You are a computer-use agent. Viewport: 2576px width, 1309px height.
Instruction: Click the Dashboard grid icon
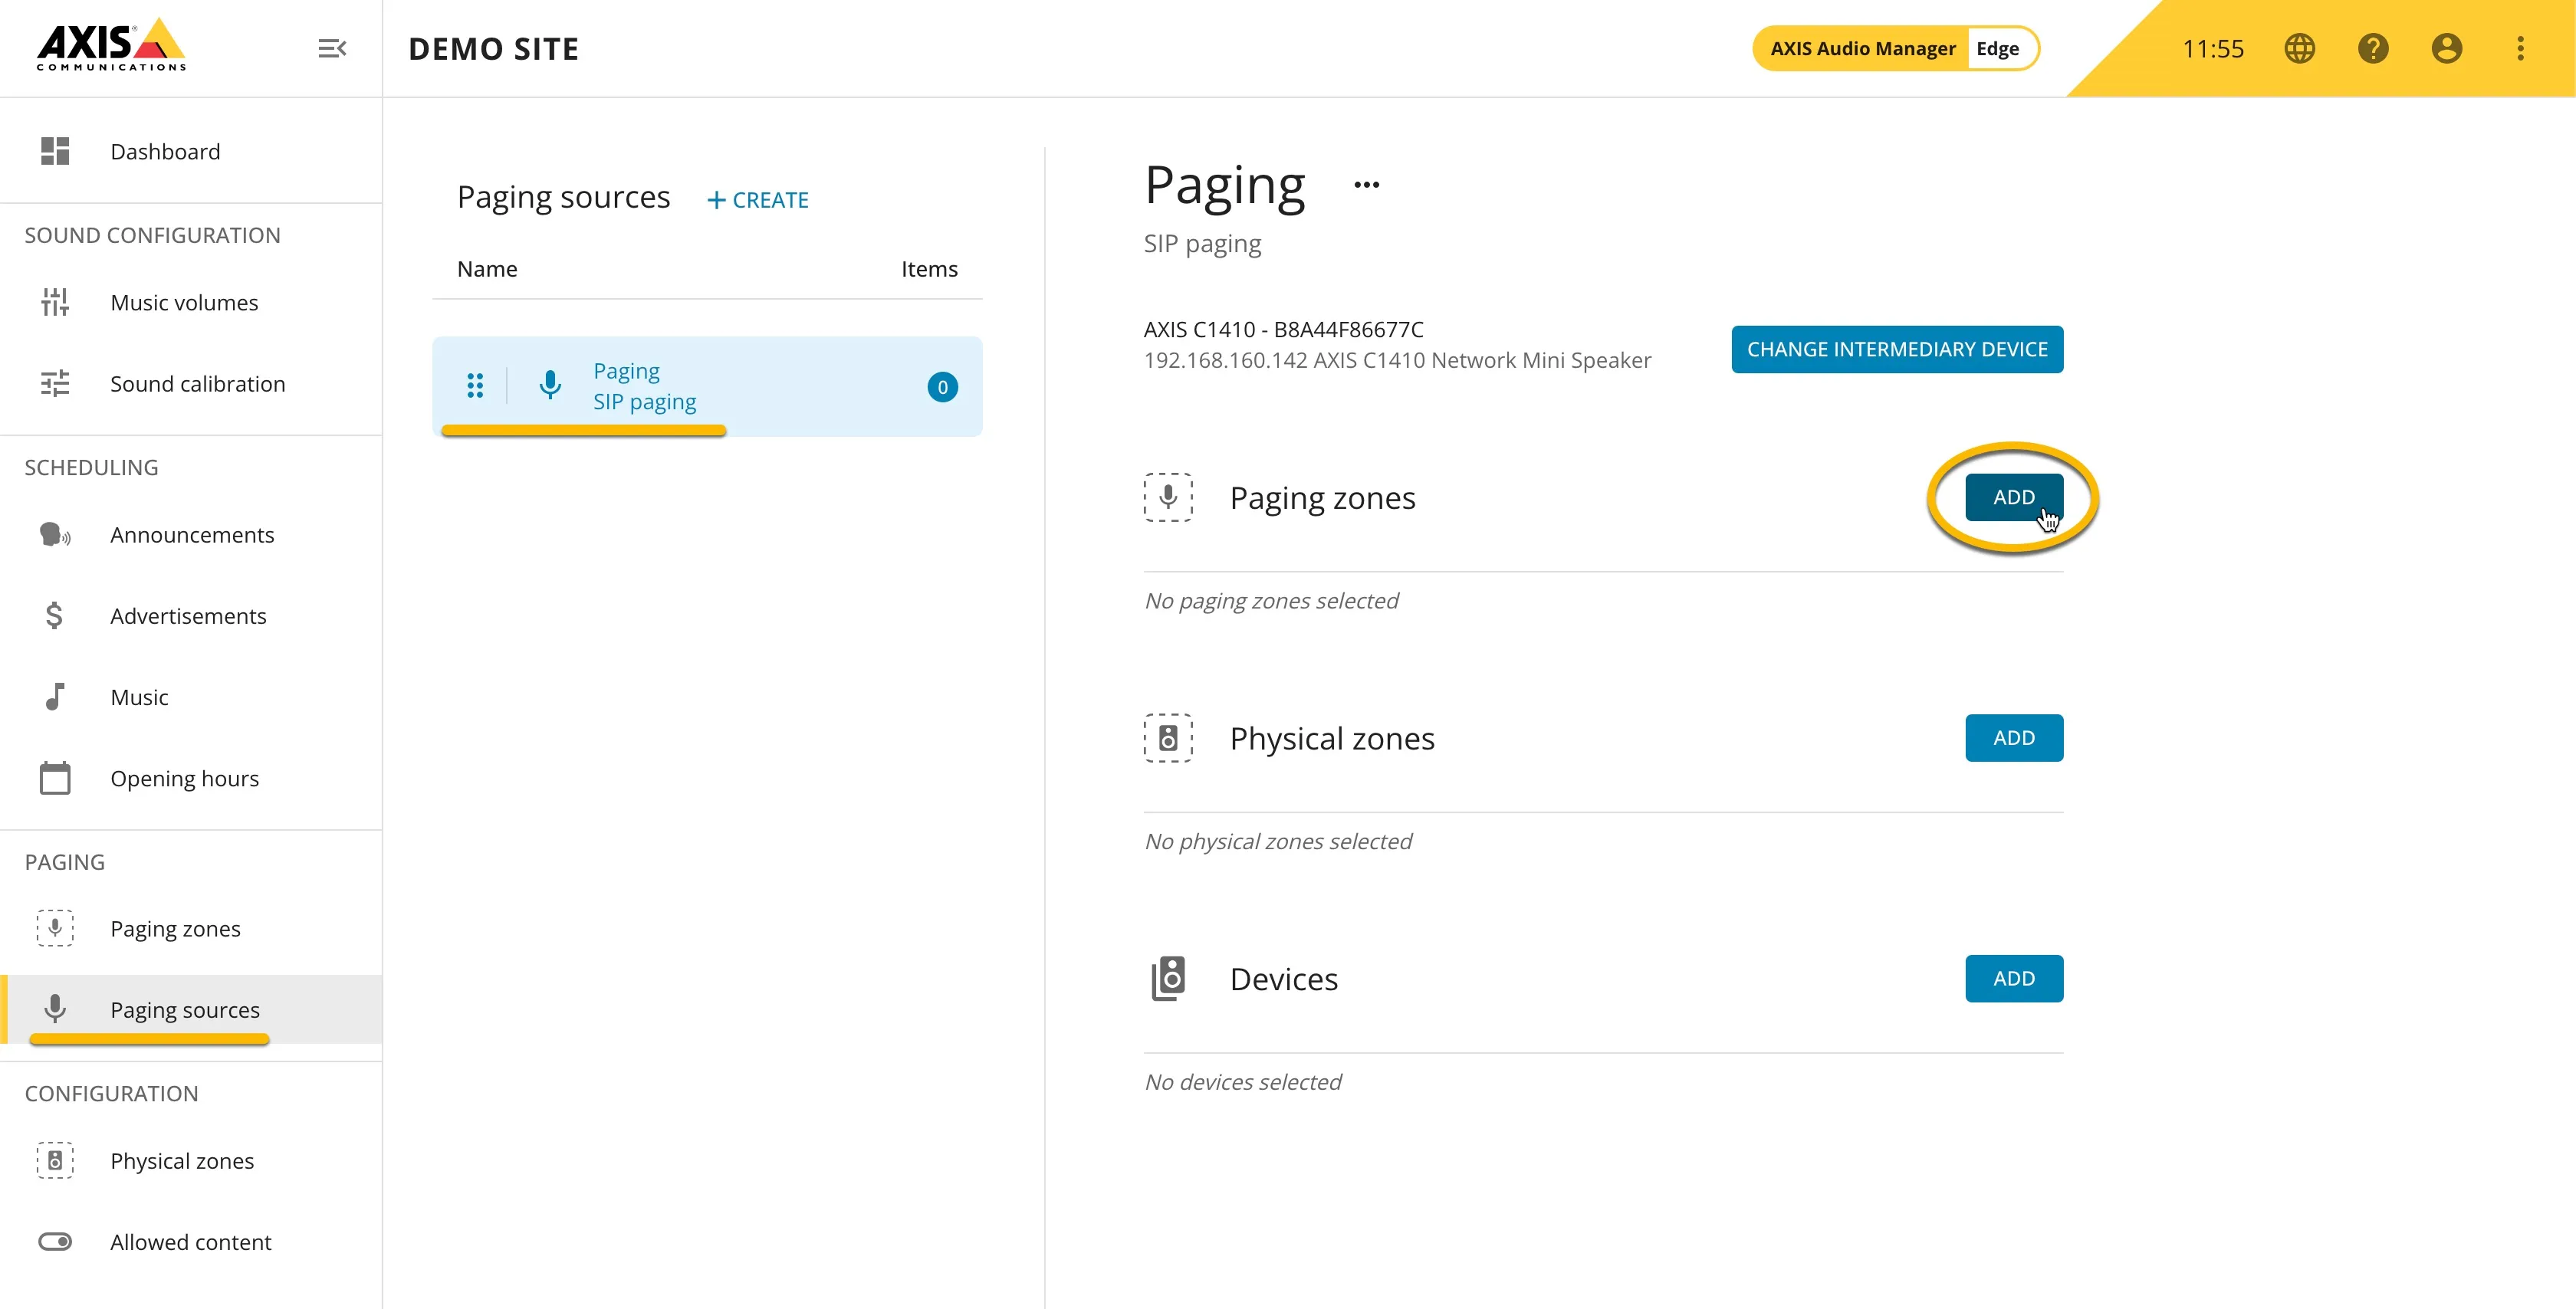click(55, 151)
